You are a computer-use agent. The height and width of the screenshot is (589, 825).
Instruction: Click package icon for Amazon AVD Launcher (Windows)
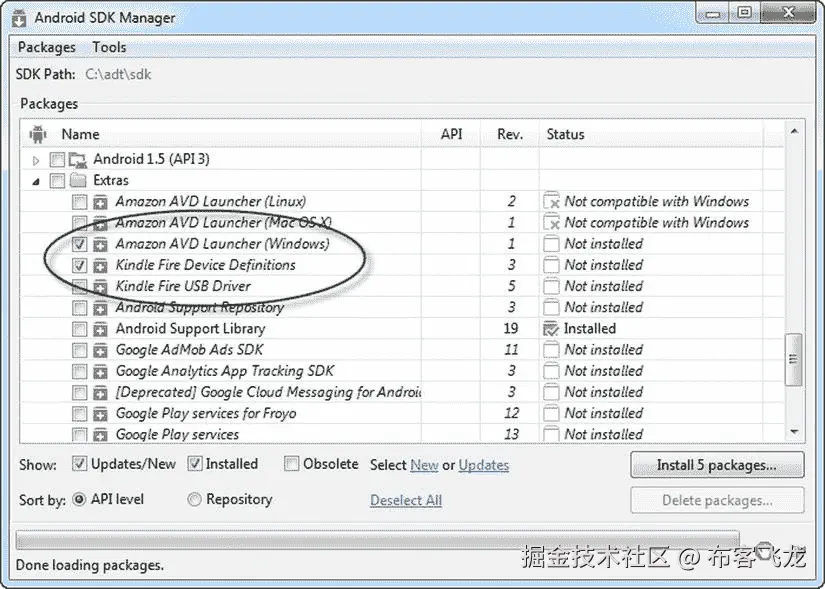point(100,244)
